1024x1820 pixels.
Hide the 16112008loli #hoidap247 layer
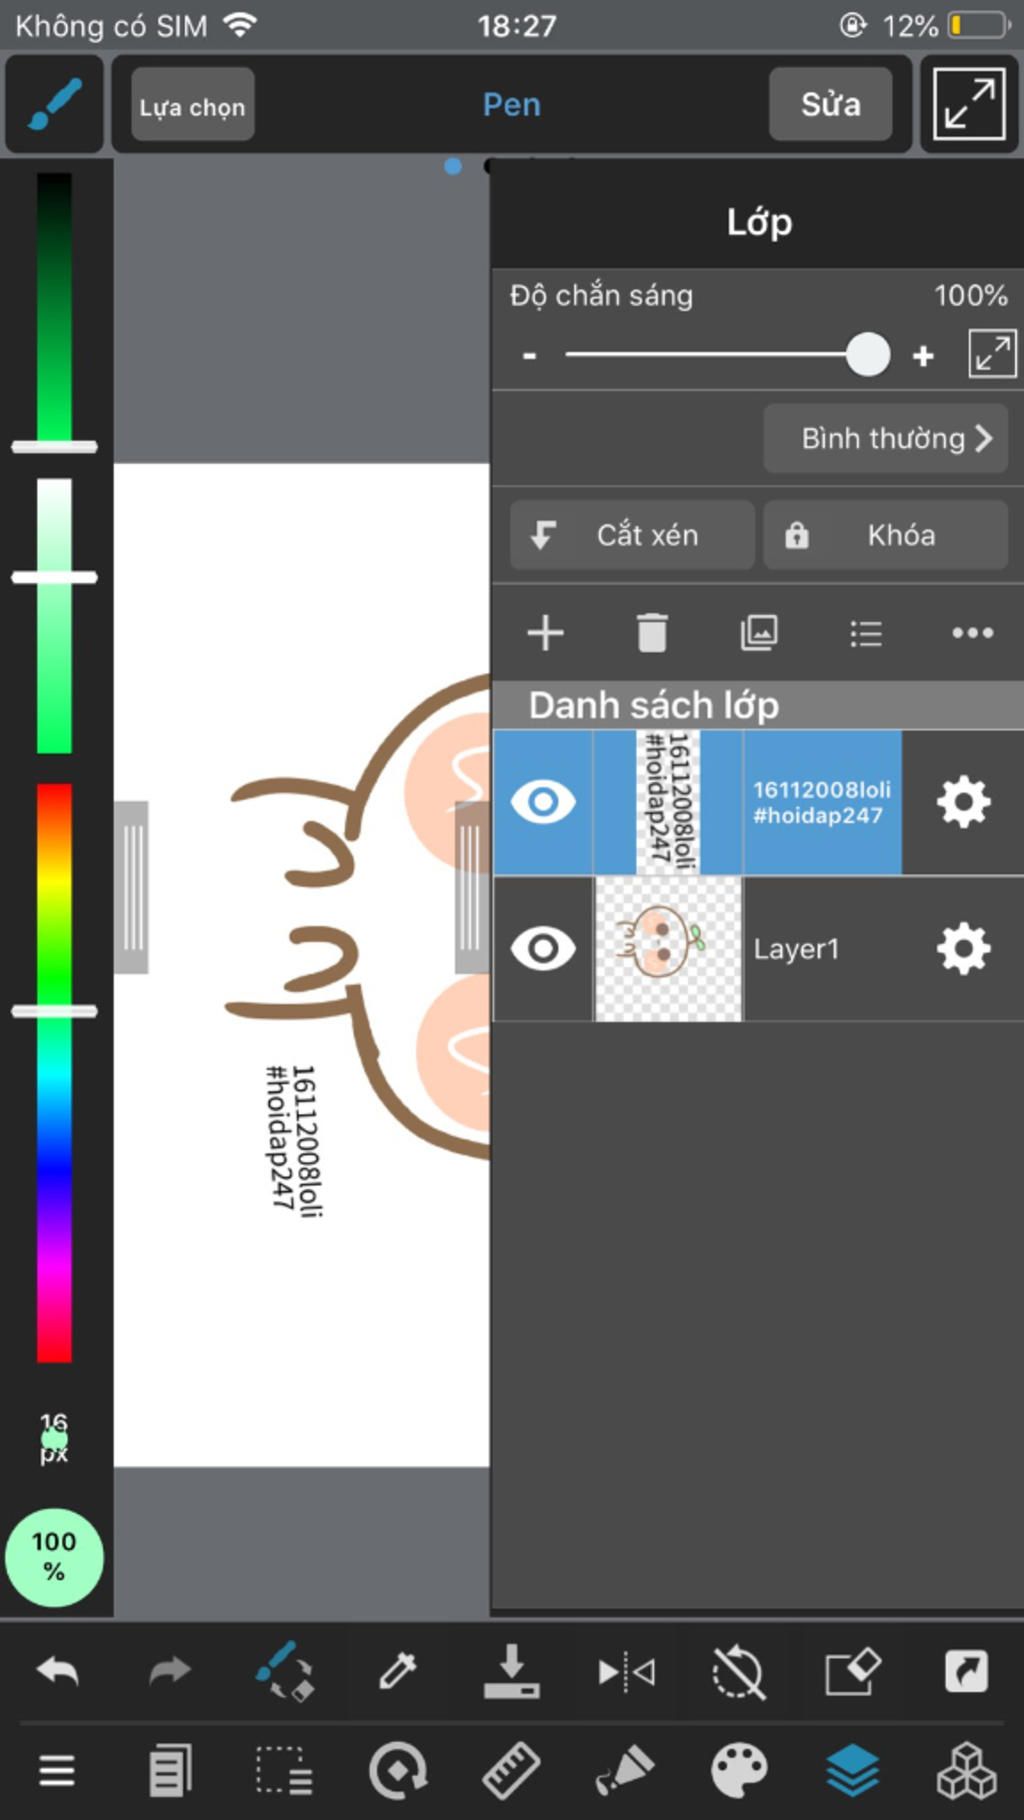(x=543, y=802)
